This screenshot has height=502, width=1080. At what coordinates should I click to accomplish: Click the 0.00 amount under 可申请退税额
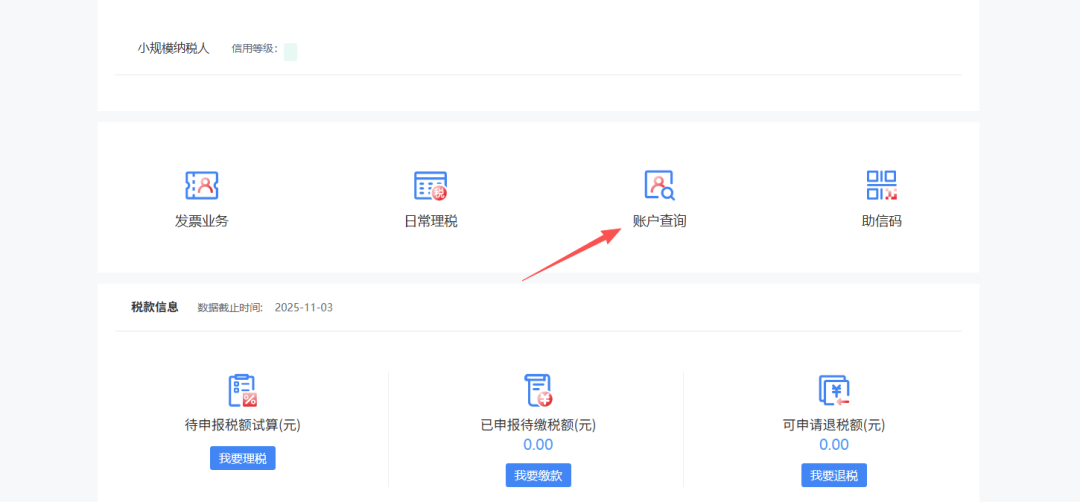833,445
